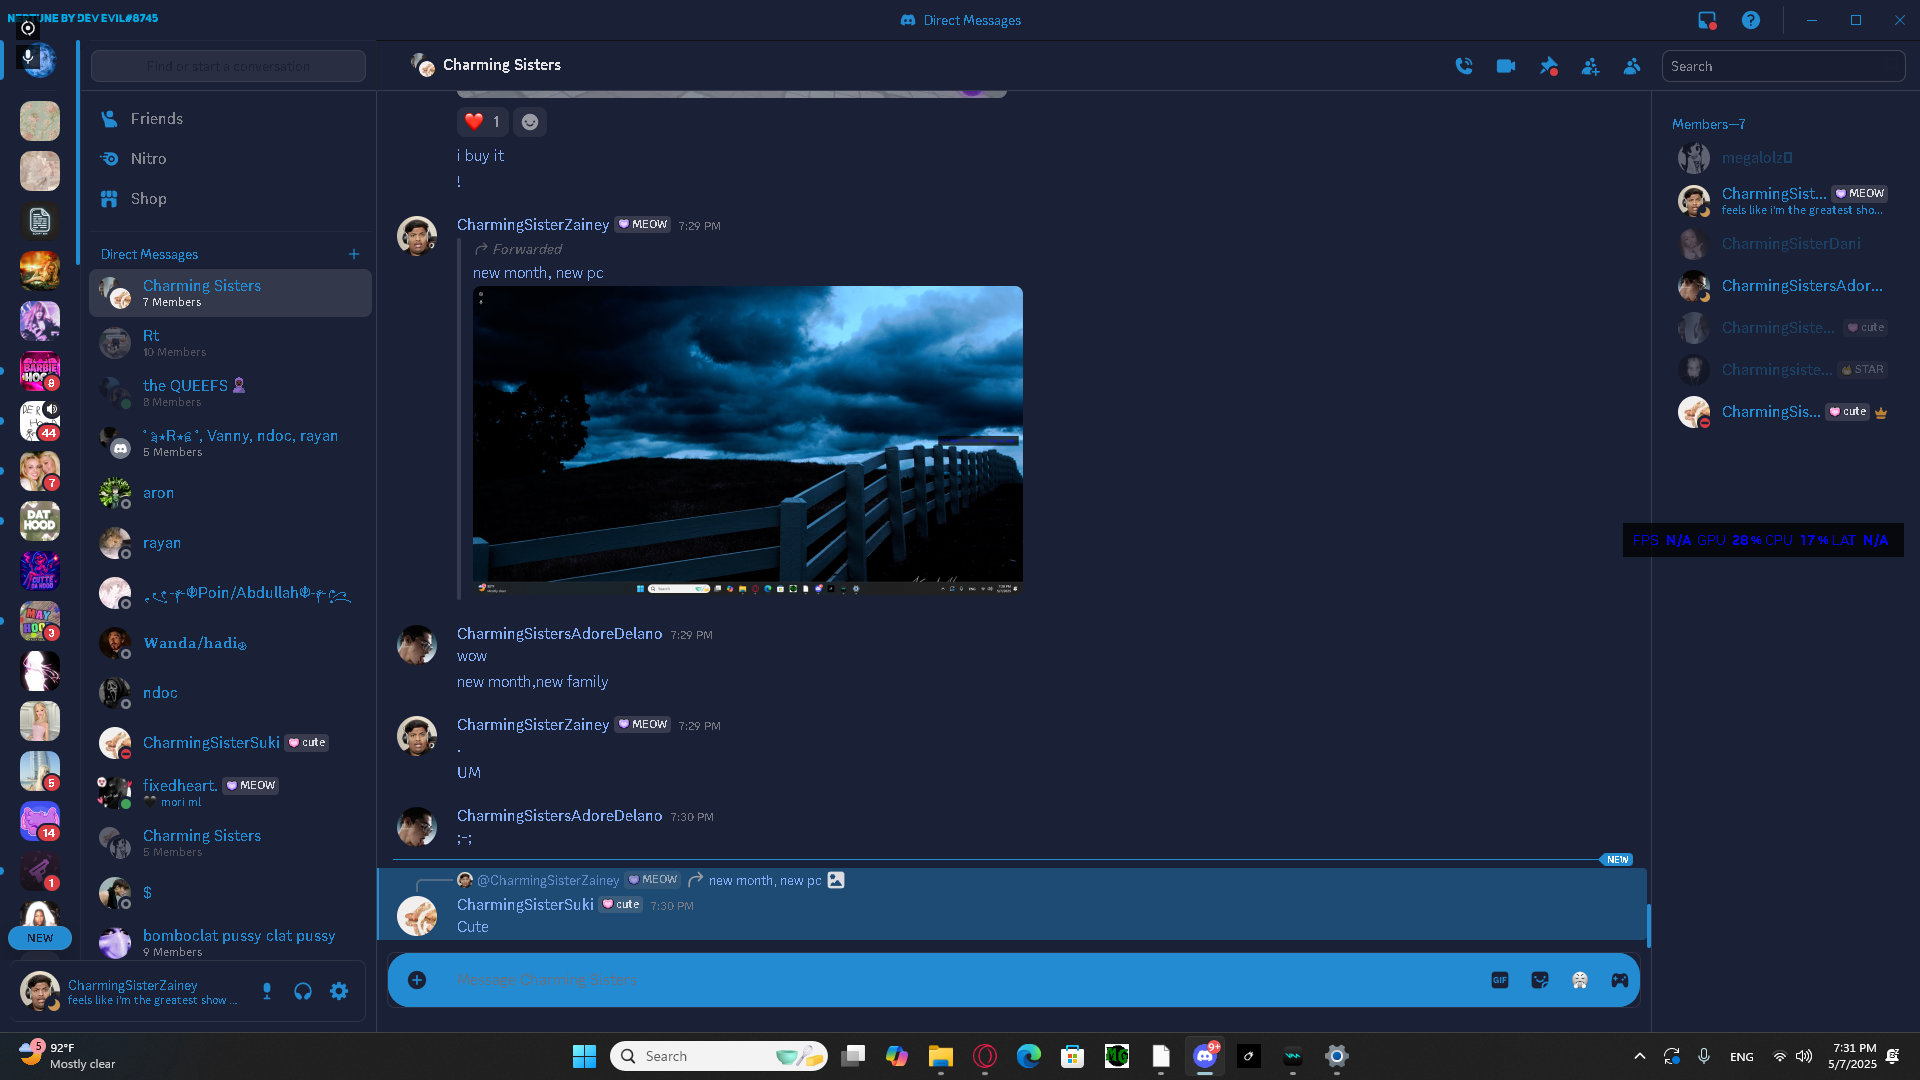The width and height of the screenshot is (1920, 1080).
Task: Open attachment menu plus button in message bar
Action: pos(417,980)
